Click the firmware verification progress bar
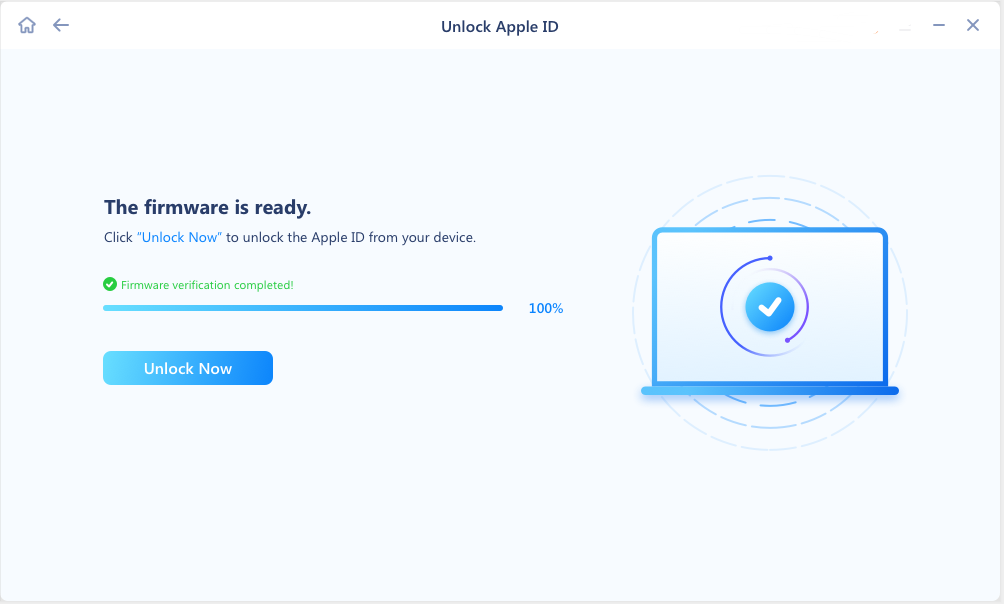 tap(303, 308)
